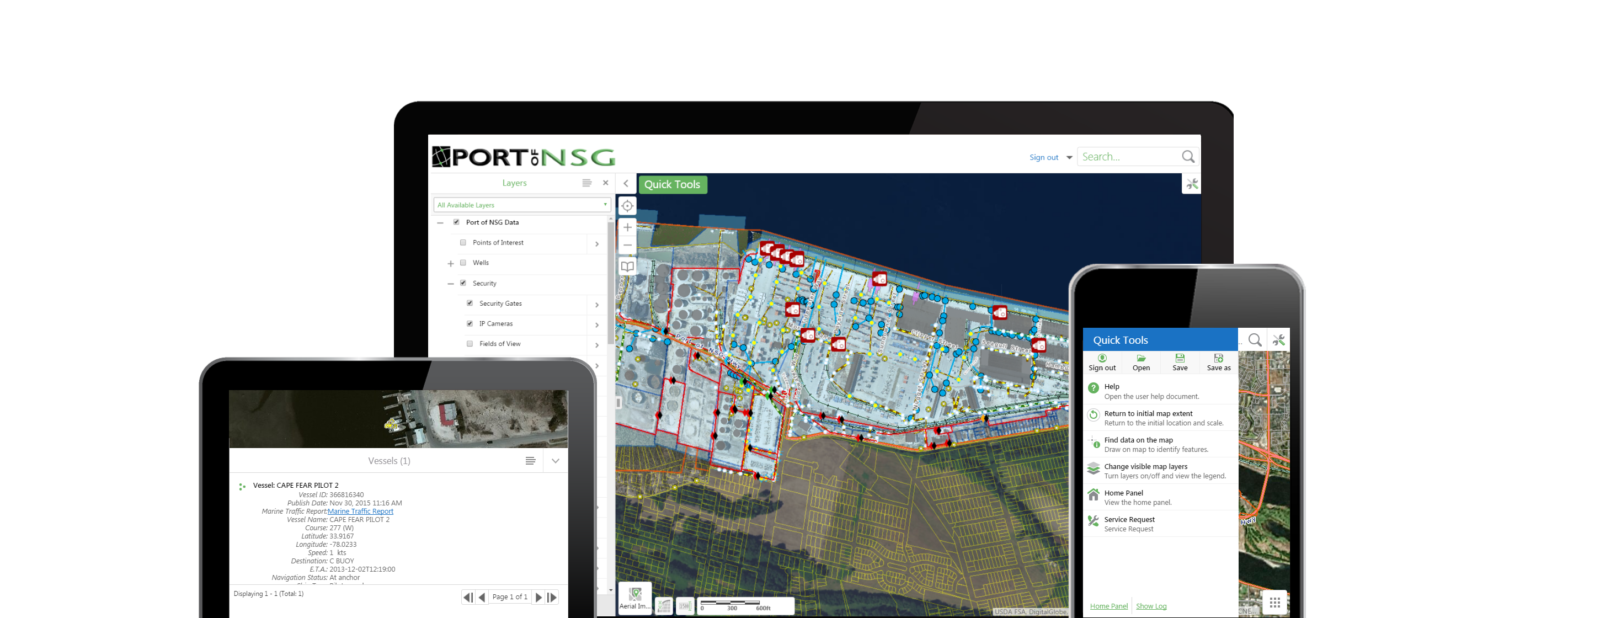This screenshot has width=1600, height=618.
Task: Go to the next results page
Action: click(x=538, y=597)
